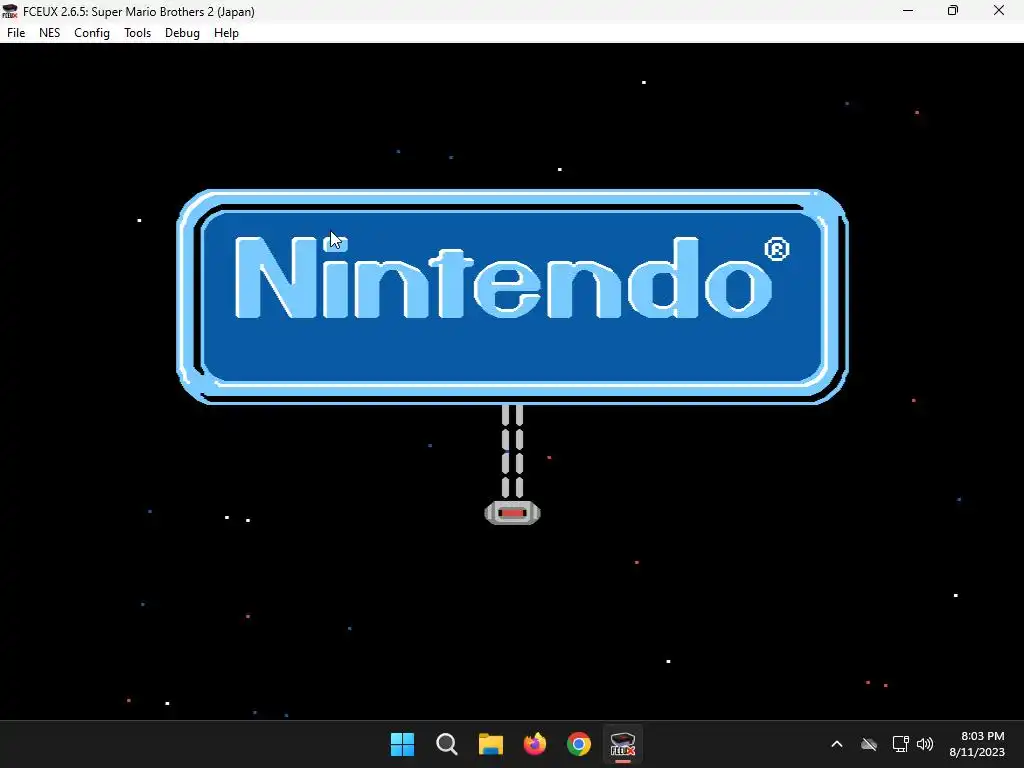Open the File menu
Image resolution: width=1024 pixels, height=768 pixels.
coord(16,33)
